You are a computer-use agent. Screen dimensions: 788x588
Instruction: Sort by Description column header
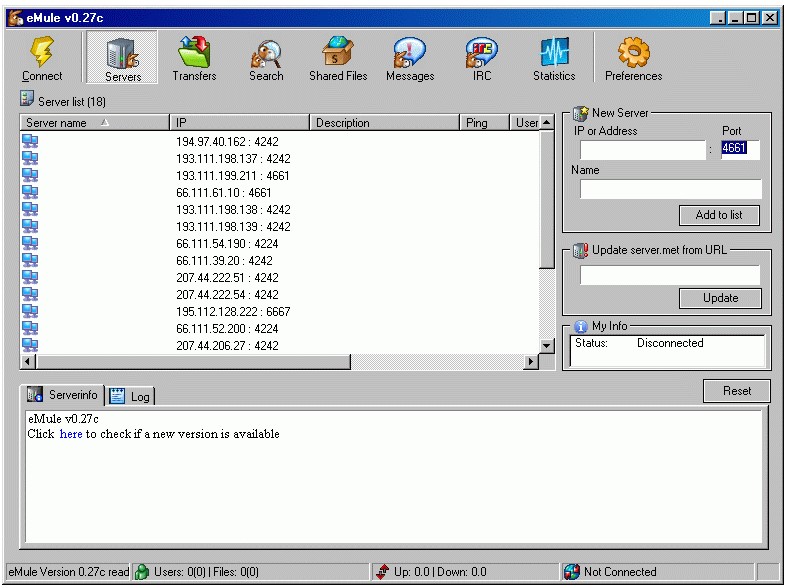click(x=384, y=123)
